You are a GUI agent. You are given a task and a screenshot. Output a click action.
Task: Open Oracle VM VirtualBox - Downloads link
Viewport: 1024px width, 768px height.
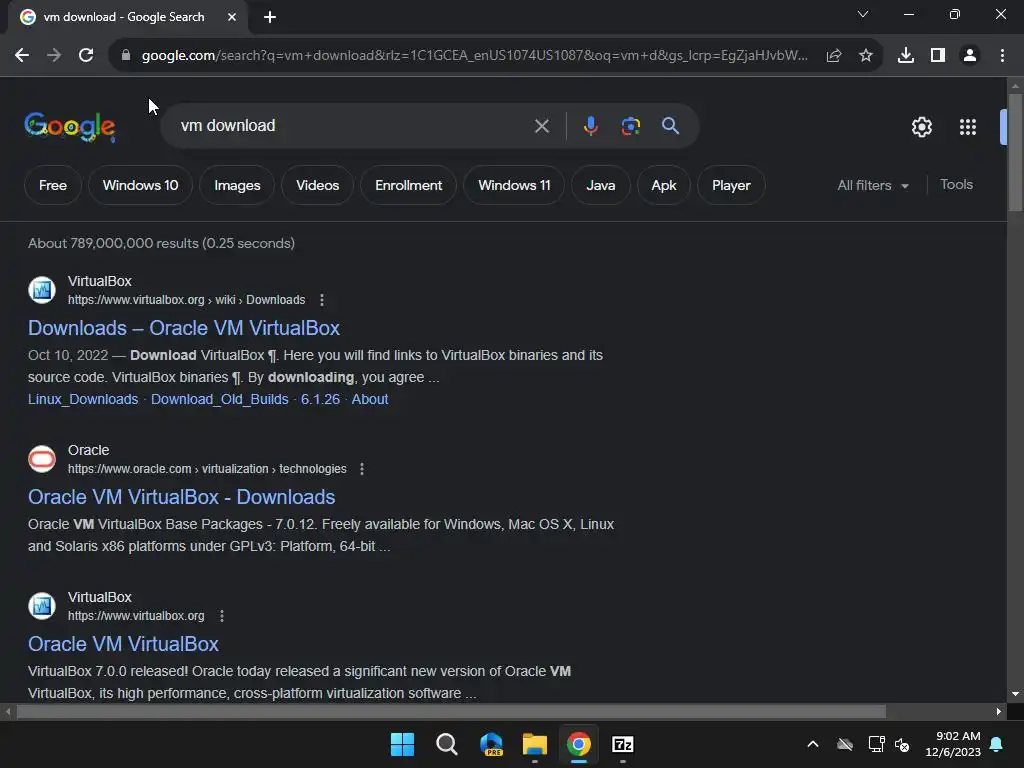coord(182,497)
